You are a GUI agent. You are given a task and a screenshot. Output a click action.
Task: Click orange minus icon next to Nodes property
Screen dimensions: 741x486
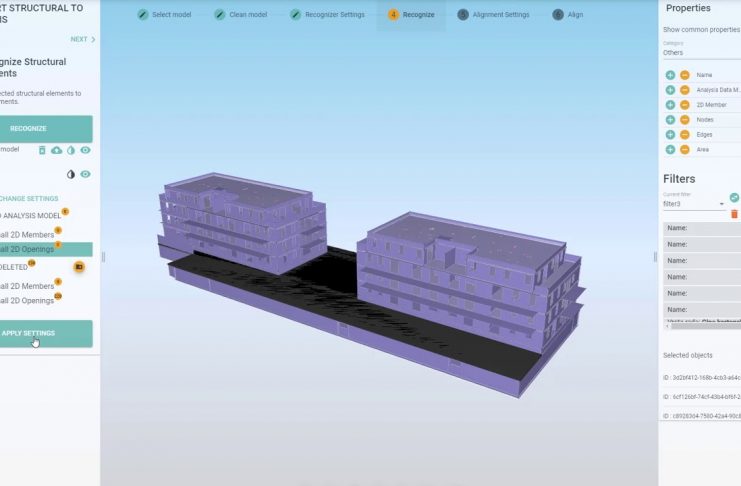pos(684,120)
